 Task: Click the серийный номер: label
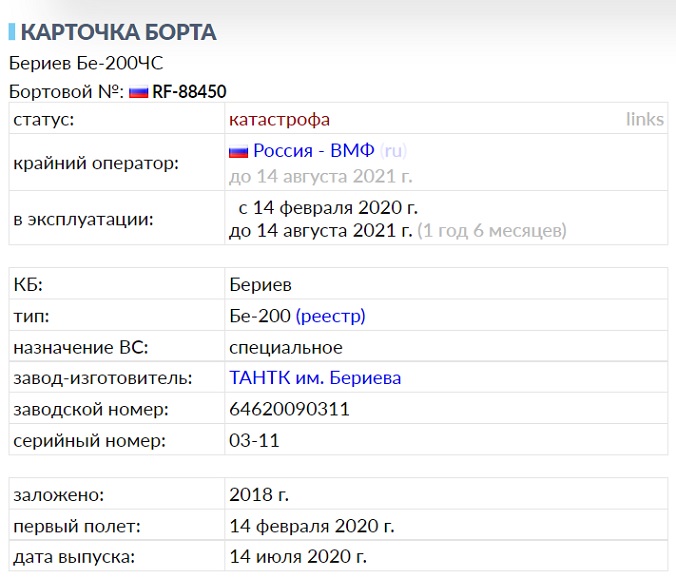(x=90, y=441)
